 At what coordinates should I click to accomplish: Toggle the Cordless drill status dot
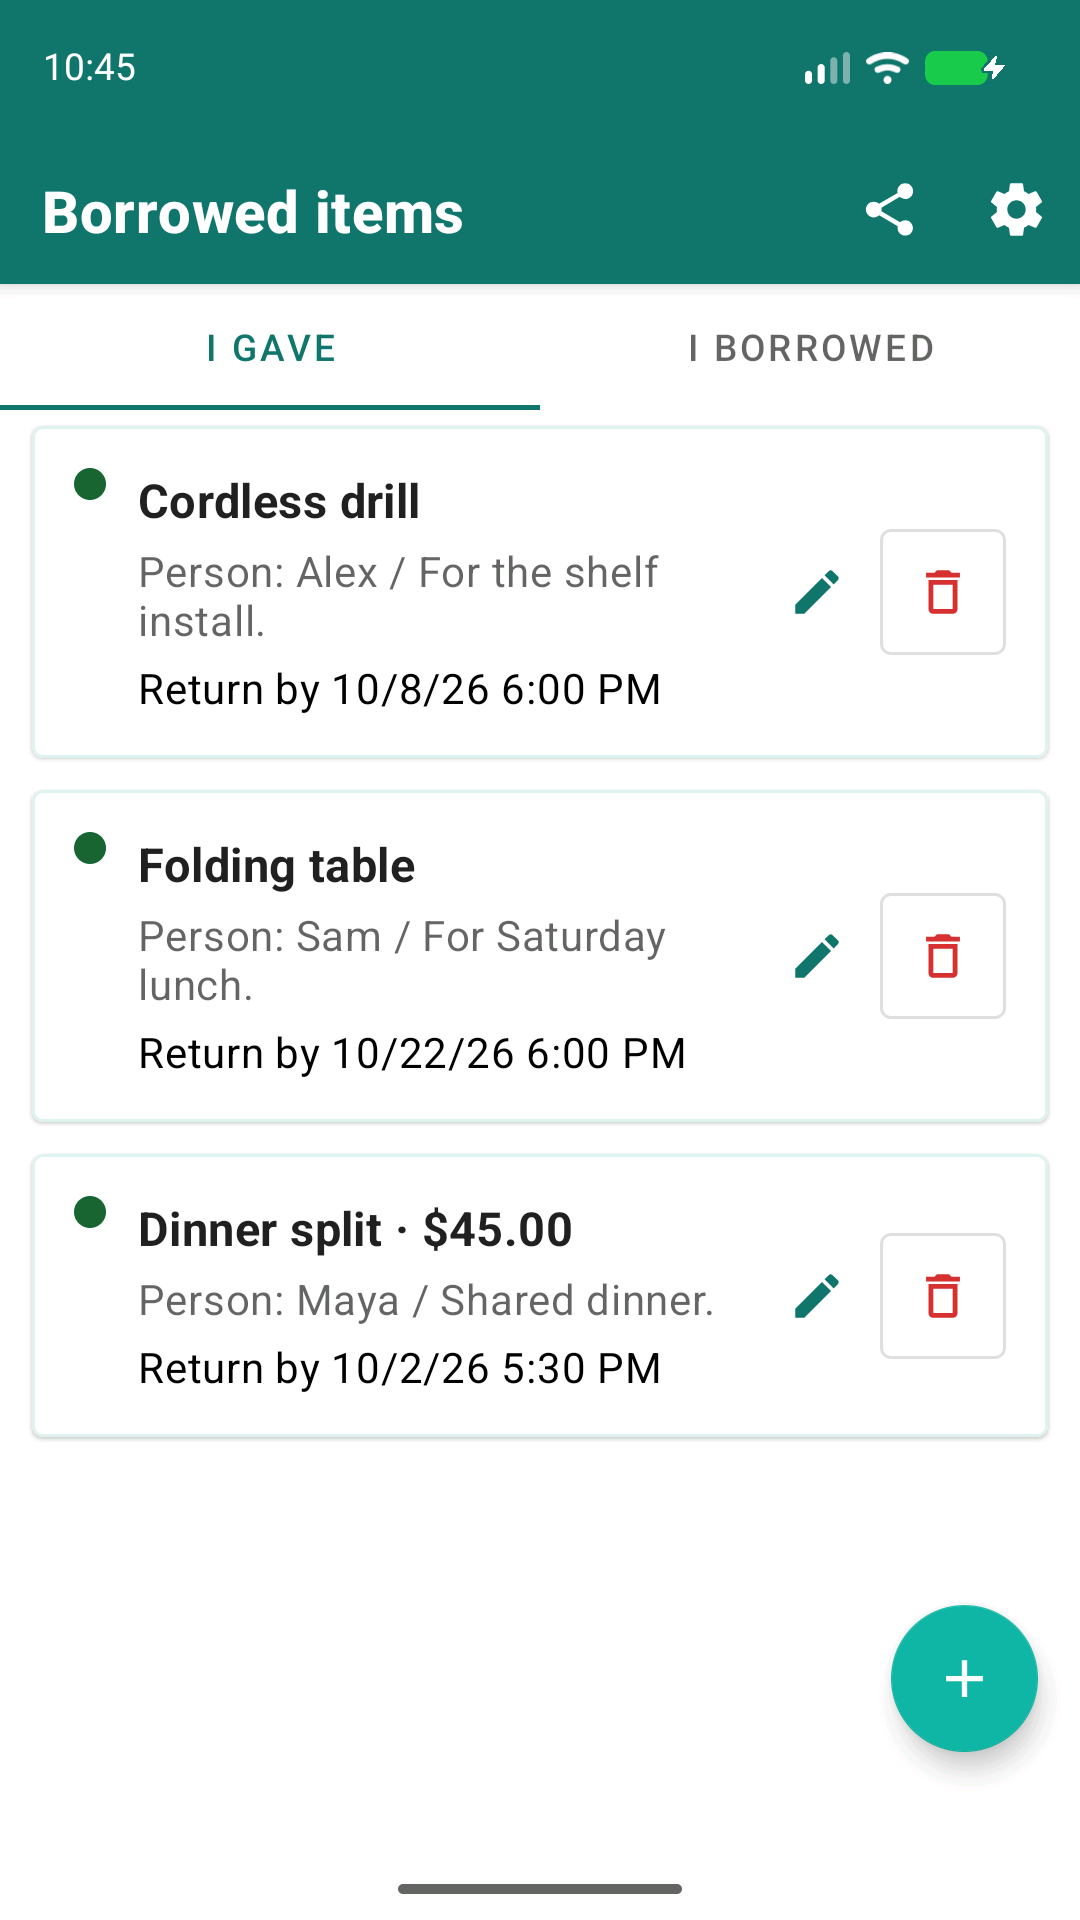pos(90,484)
